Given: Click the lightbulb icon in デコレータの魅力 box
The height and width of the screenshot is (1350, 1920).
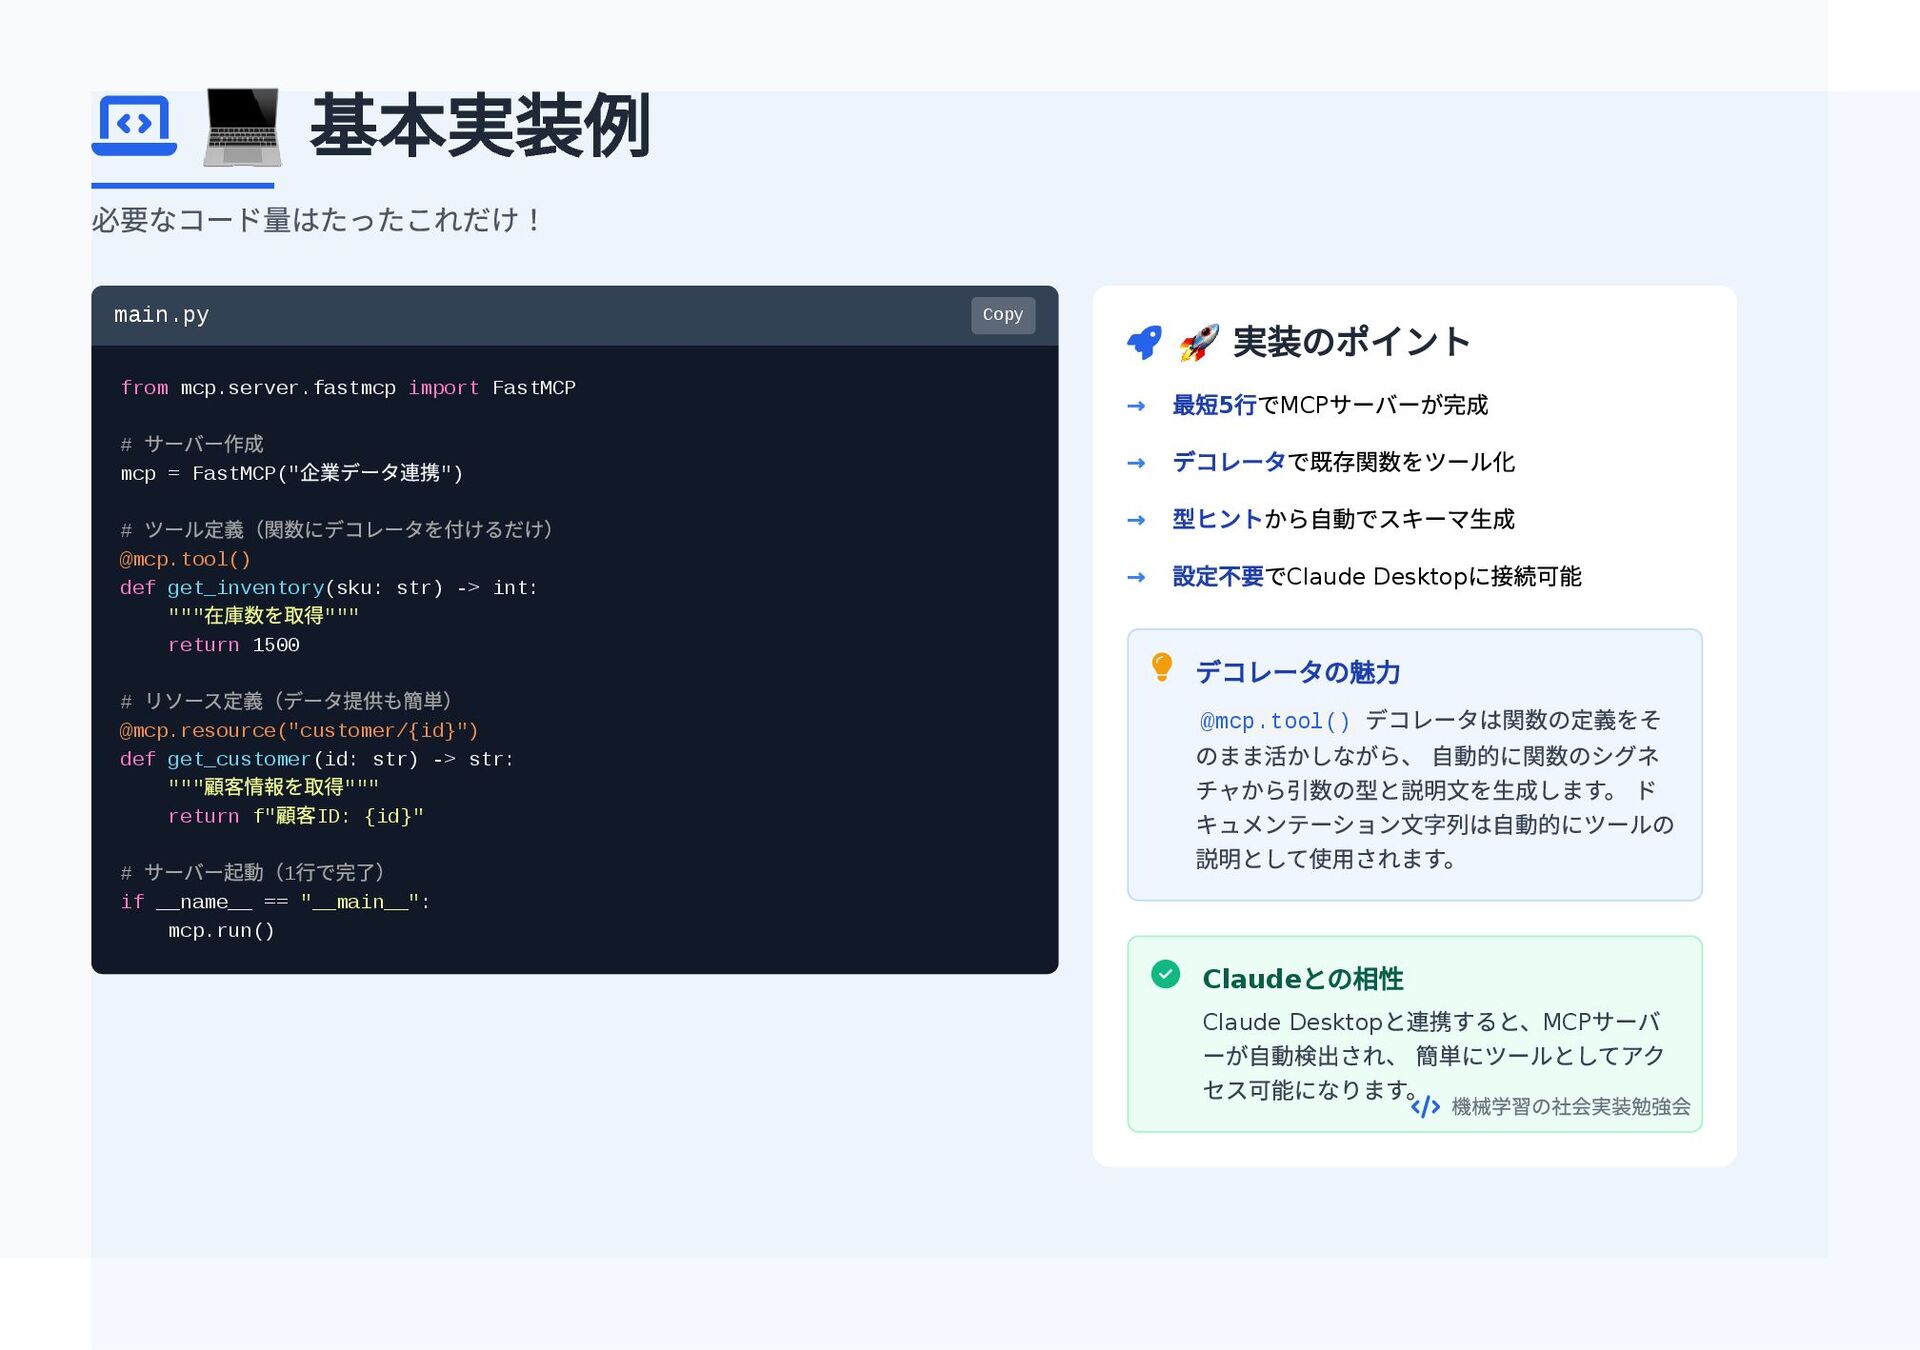Looking at the screenshot, I should [x=1161, y=667].
